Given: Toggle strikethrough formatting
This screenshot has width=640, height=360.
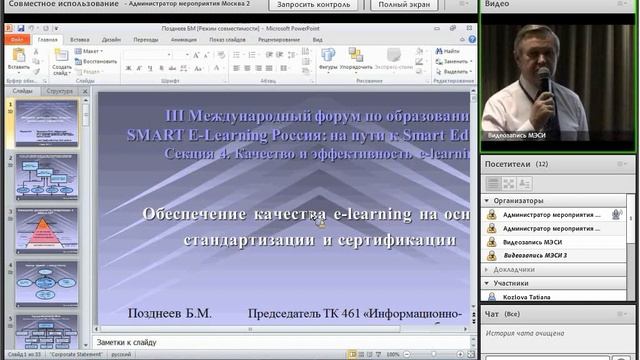Looking at the screenshot, I should (x=173, y=68).
